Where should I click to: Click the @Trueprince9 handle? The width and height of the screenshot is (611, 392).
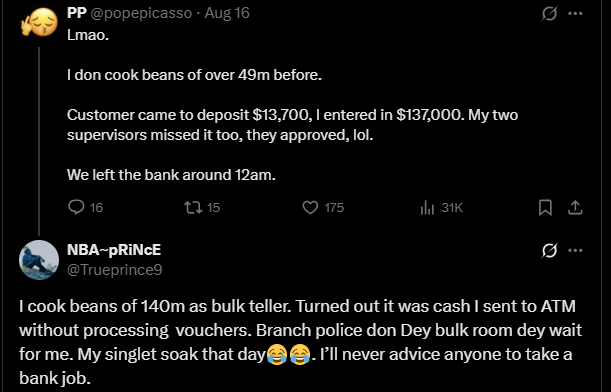[115, 270]
